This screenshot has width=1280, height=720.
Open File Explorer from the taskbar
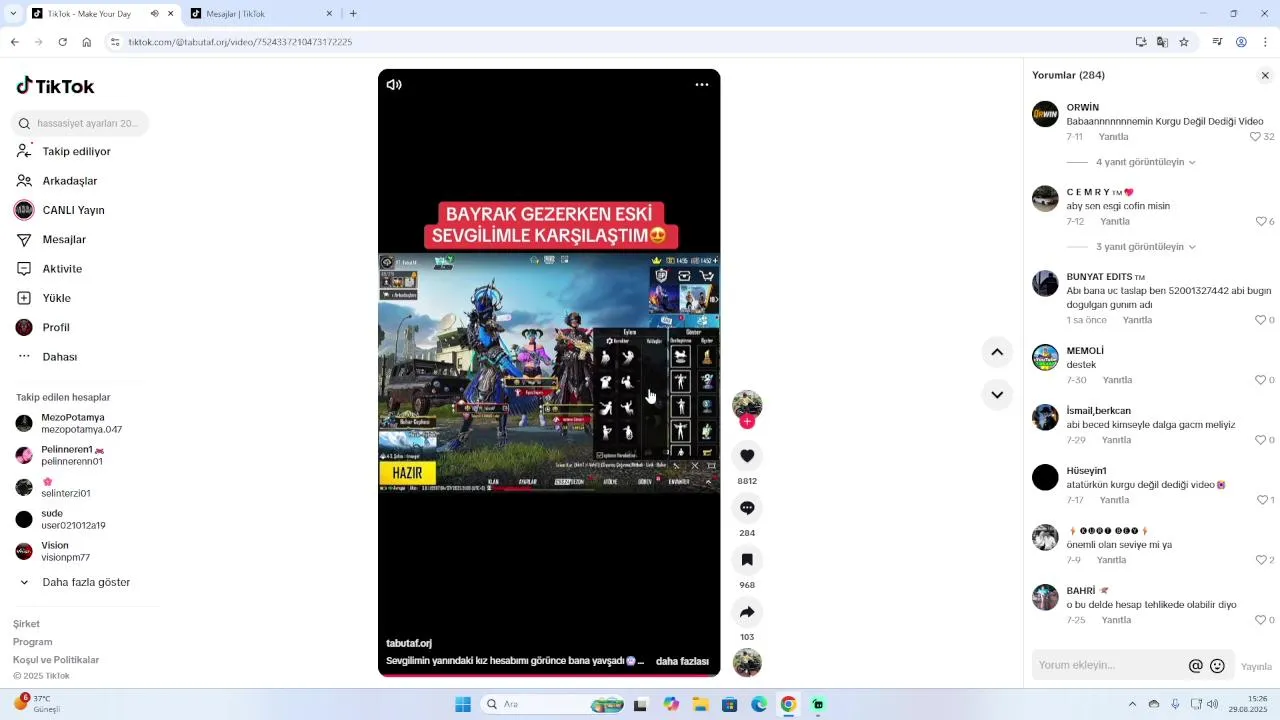(701, 704)
